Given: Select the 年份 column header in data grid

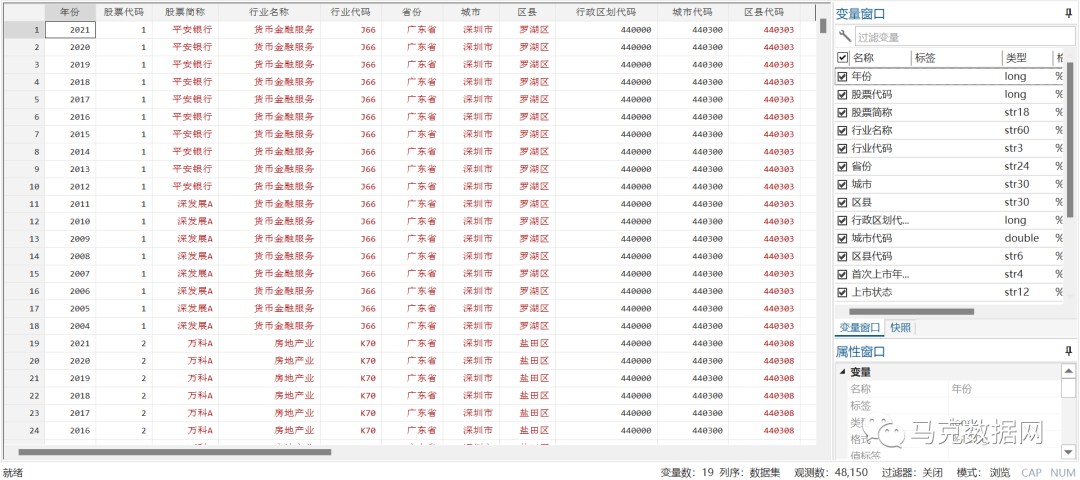Looking at the screenshot, I should [70, 12].
